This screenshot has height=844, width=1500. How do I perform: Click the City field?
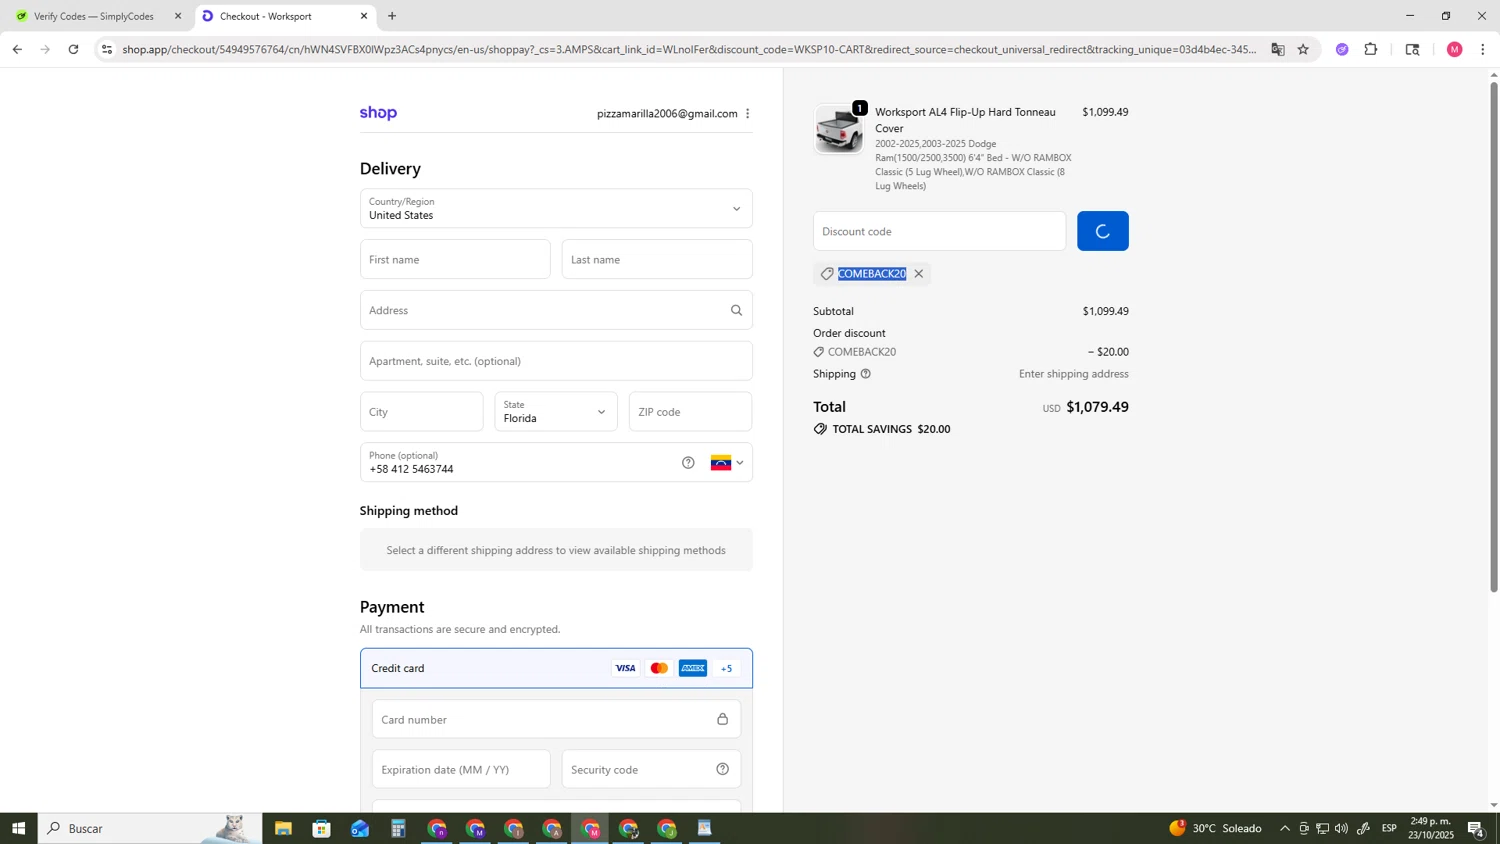click(x=421, y=412)
